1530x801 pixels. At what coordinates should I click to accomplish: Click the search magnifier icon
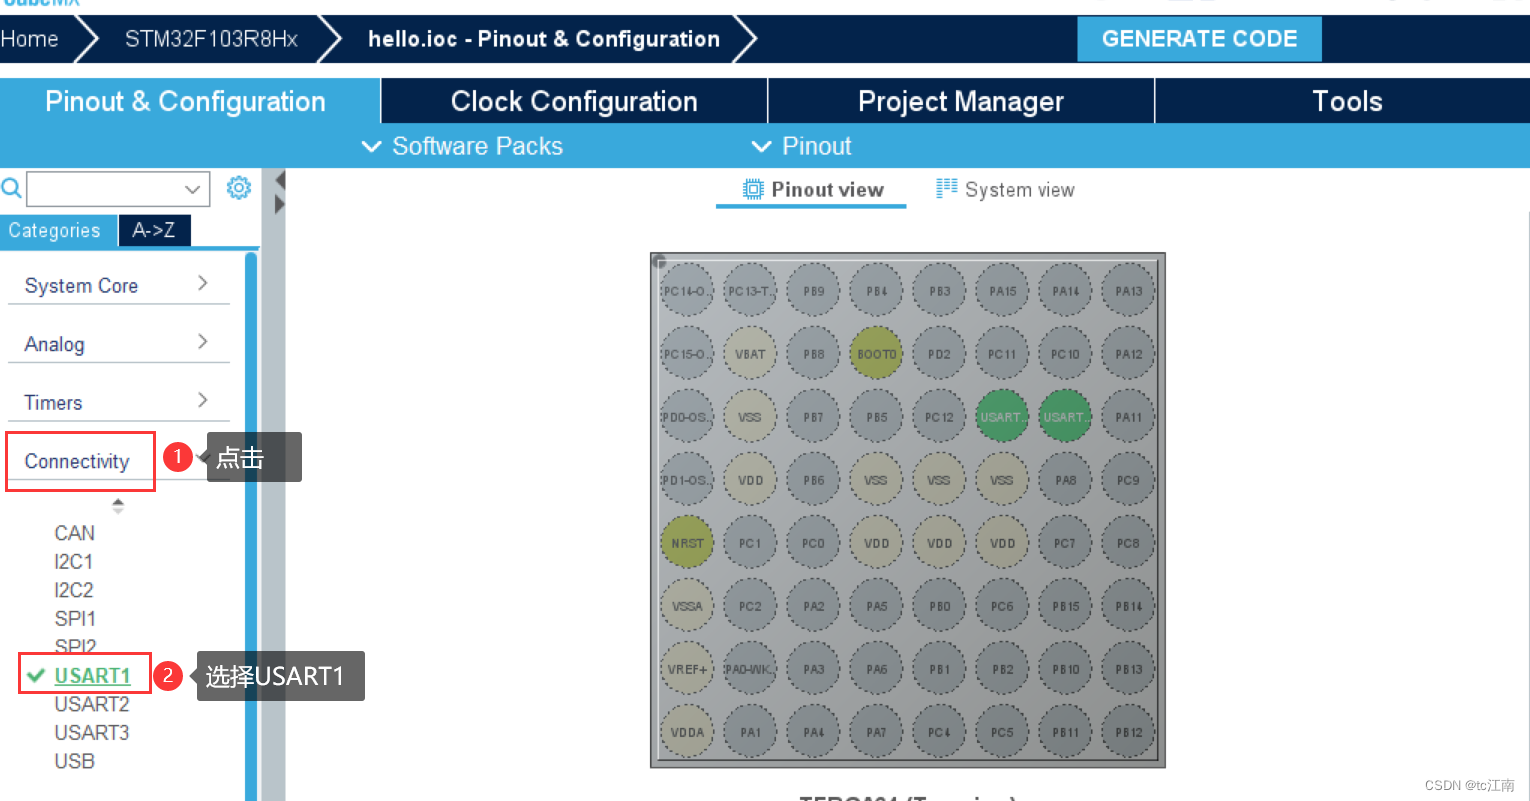pyautogui.click(x=11, y=188)
